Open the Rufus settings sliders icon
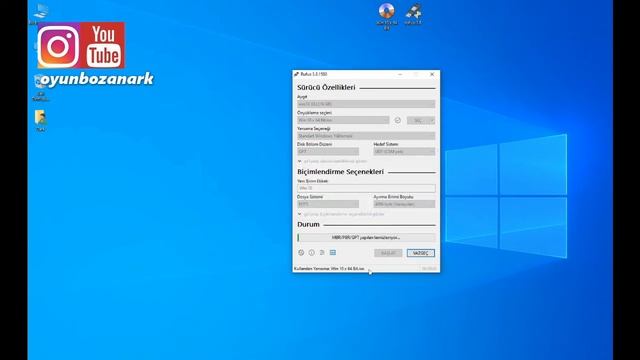640x360 pixels. 322,253
